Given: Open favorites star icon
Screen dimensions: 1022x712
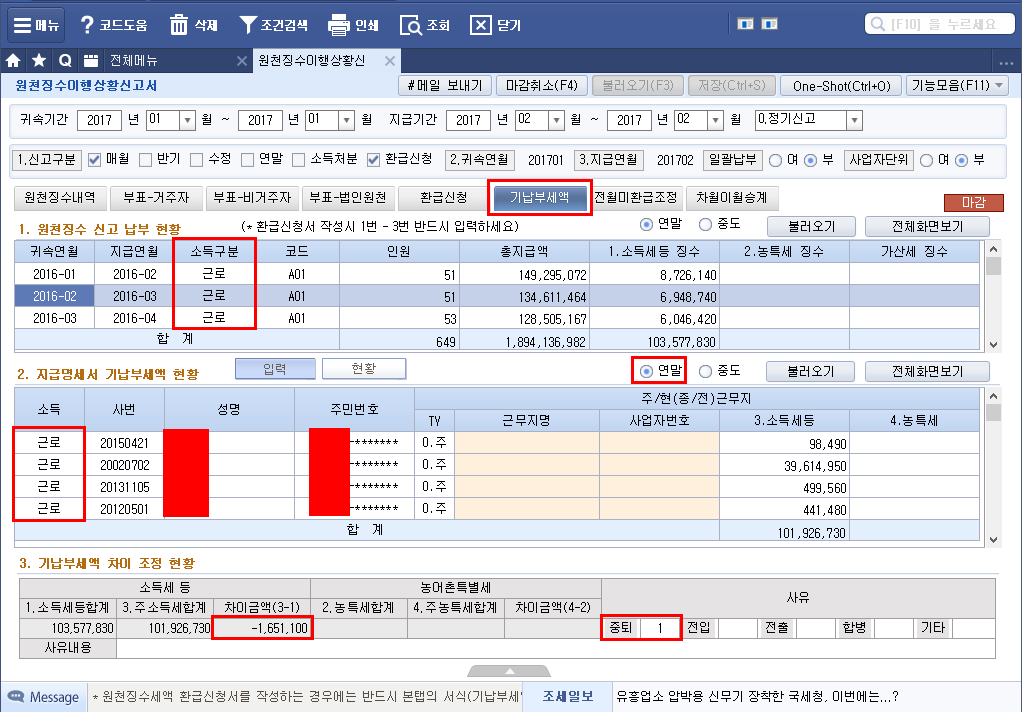Looking at the screenshot, I should tap(39, 61).
